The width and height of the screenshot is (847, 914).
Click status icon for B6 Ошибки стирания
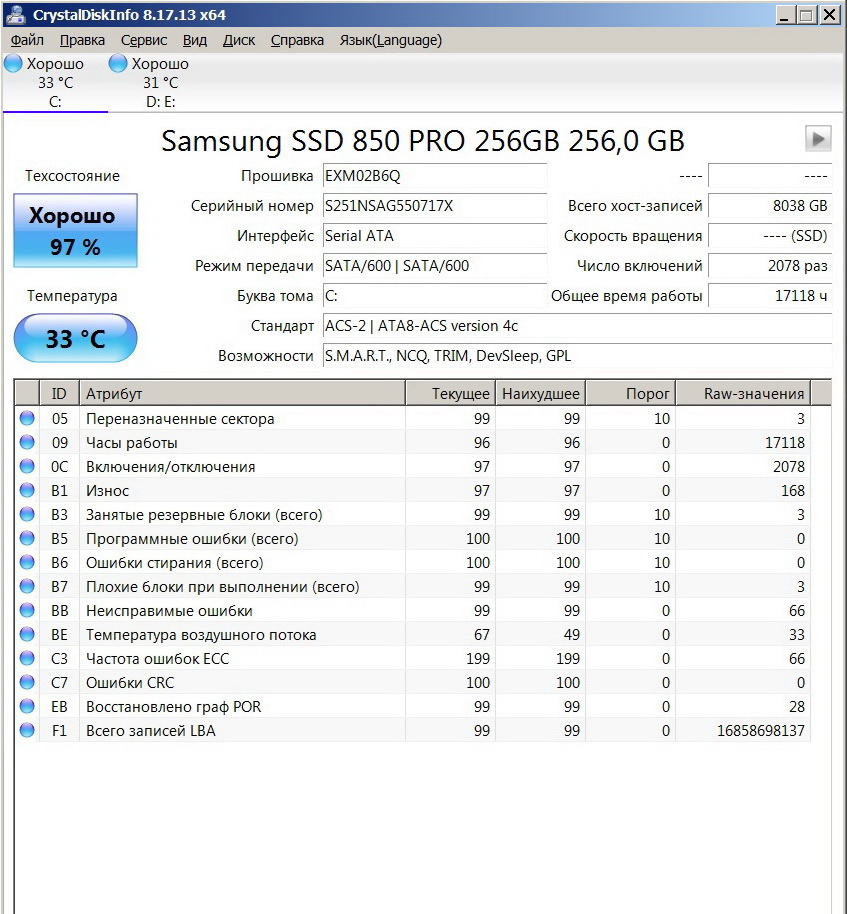pyautogui.click(x=27, y=562)
